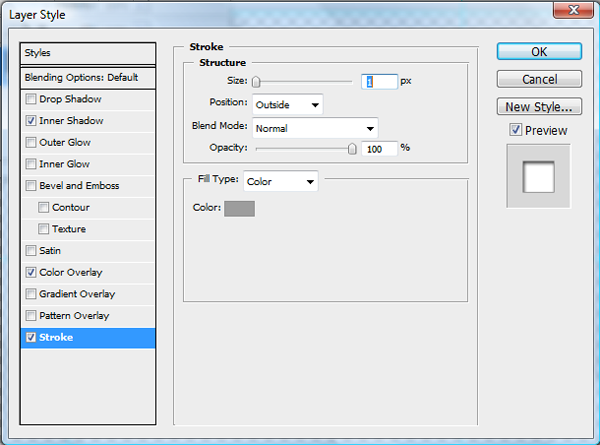Uncheck the Stroke checkbox
The image size is (600, 445).
pos(31,337)
